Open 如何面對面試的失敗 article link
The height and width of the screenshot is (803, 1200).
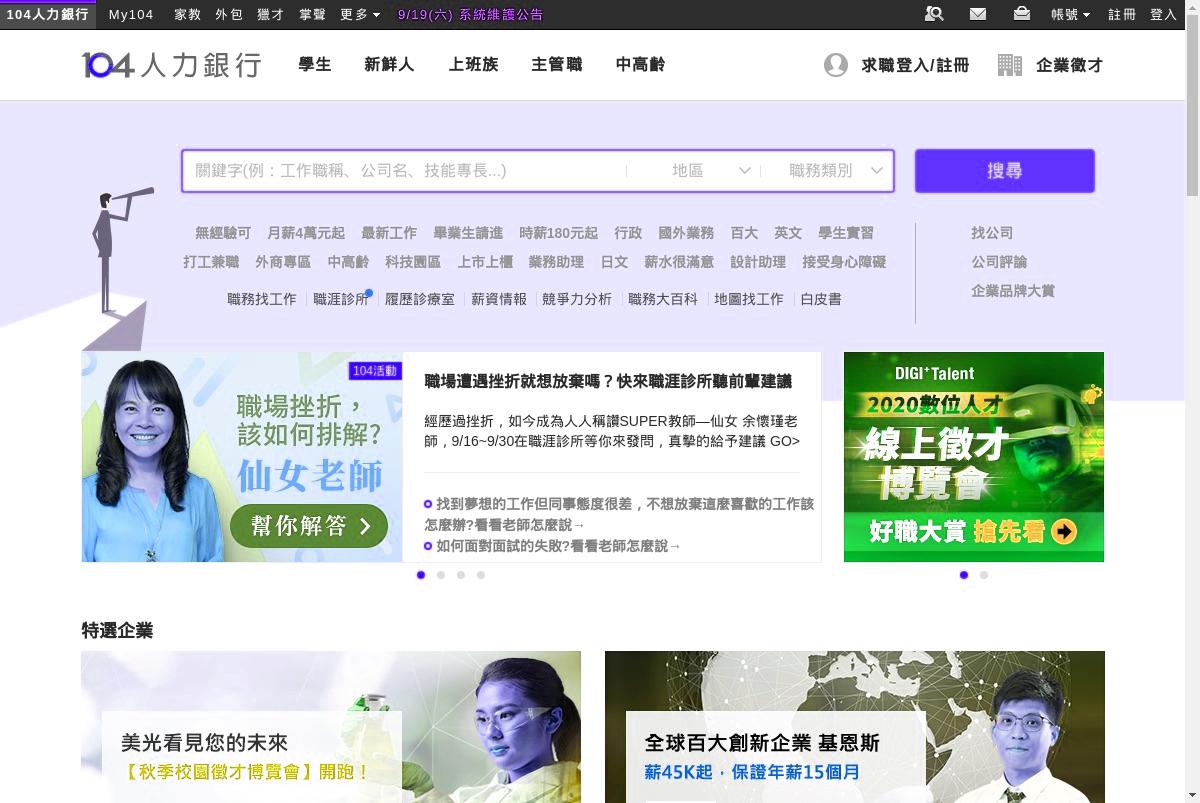point(558,546)
